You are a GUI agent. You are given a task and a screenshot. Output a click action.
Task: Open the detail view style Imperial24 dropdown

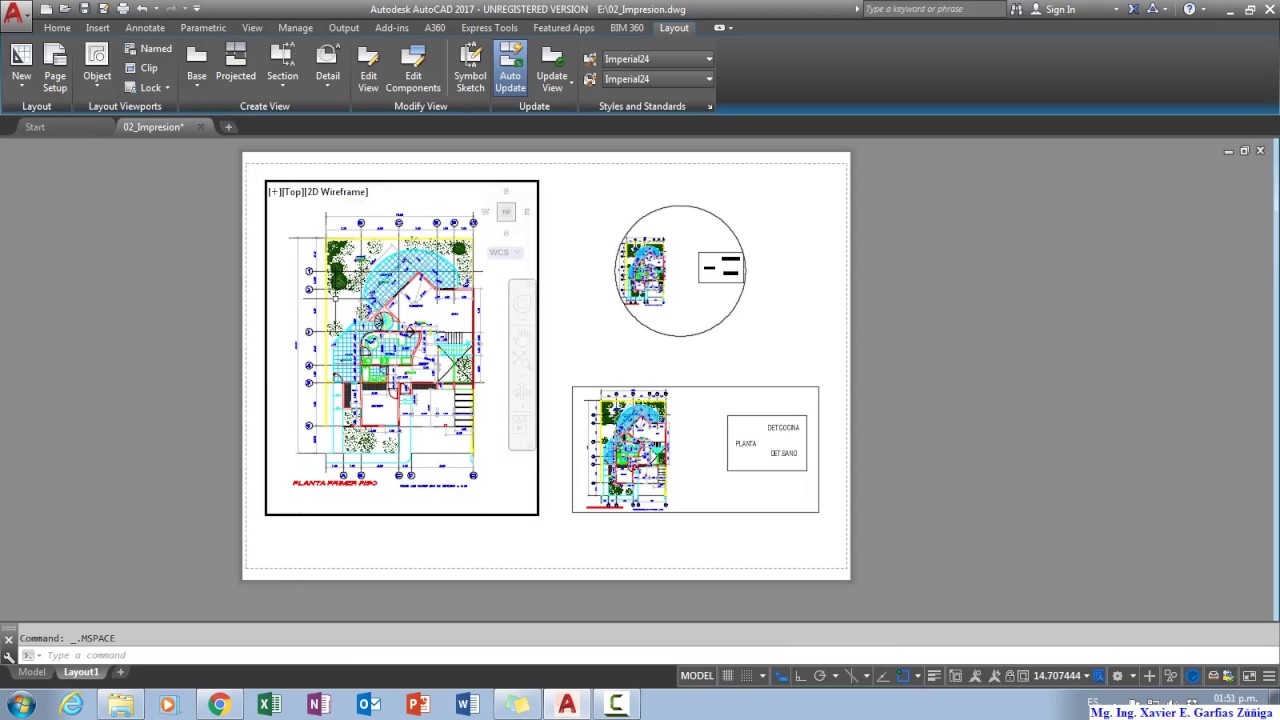click(x=657, y=79)
